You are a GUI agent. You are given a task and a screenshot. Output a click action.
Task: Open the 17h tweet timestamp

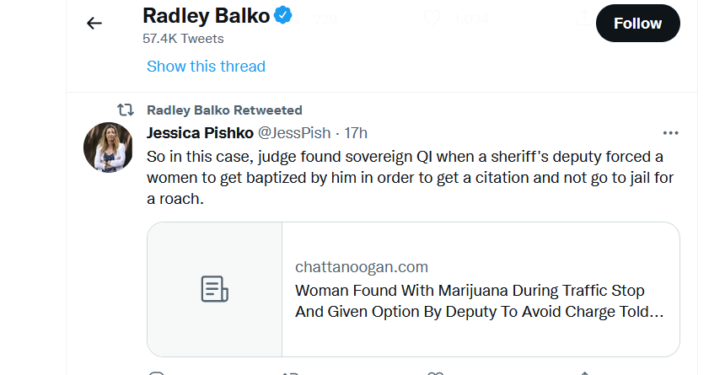[356, 133]
